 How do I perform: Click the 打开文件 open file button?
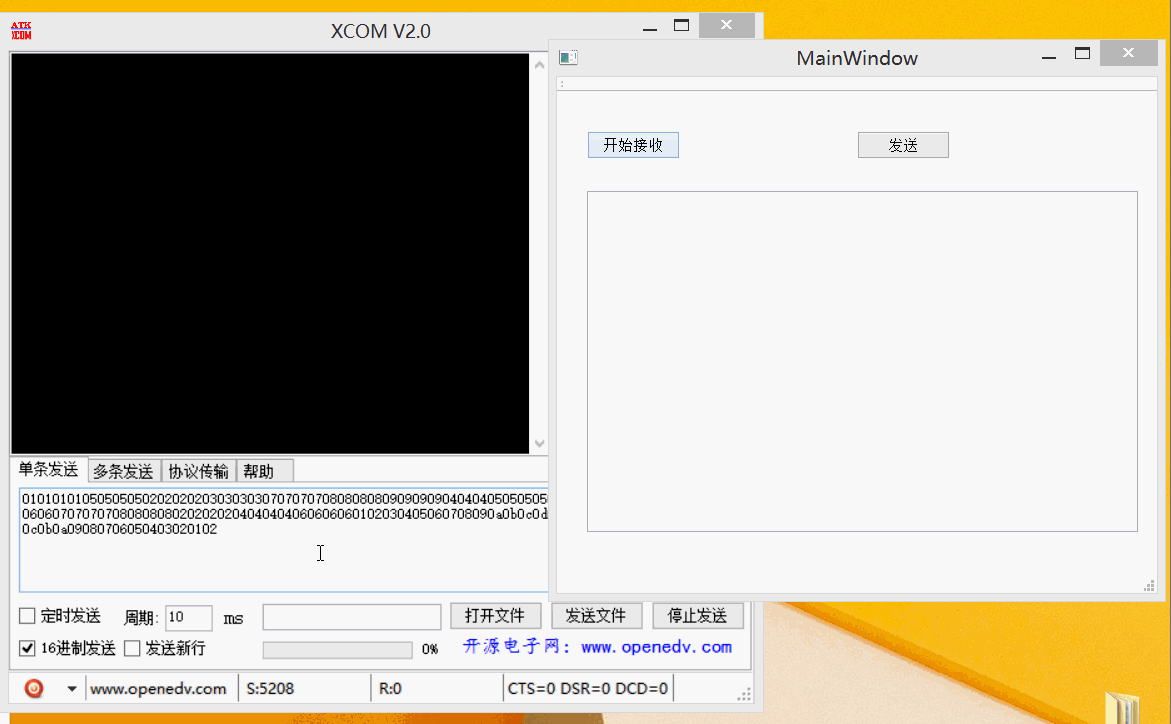tap(495, 616)
